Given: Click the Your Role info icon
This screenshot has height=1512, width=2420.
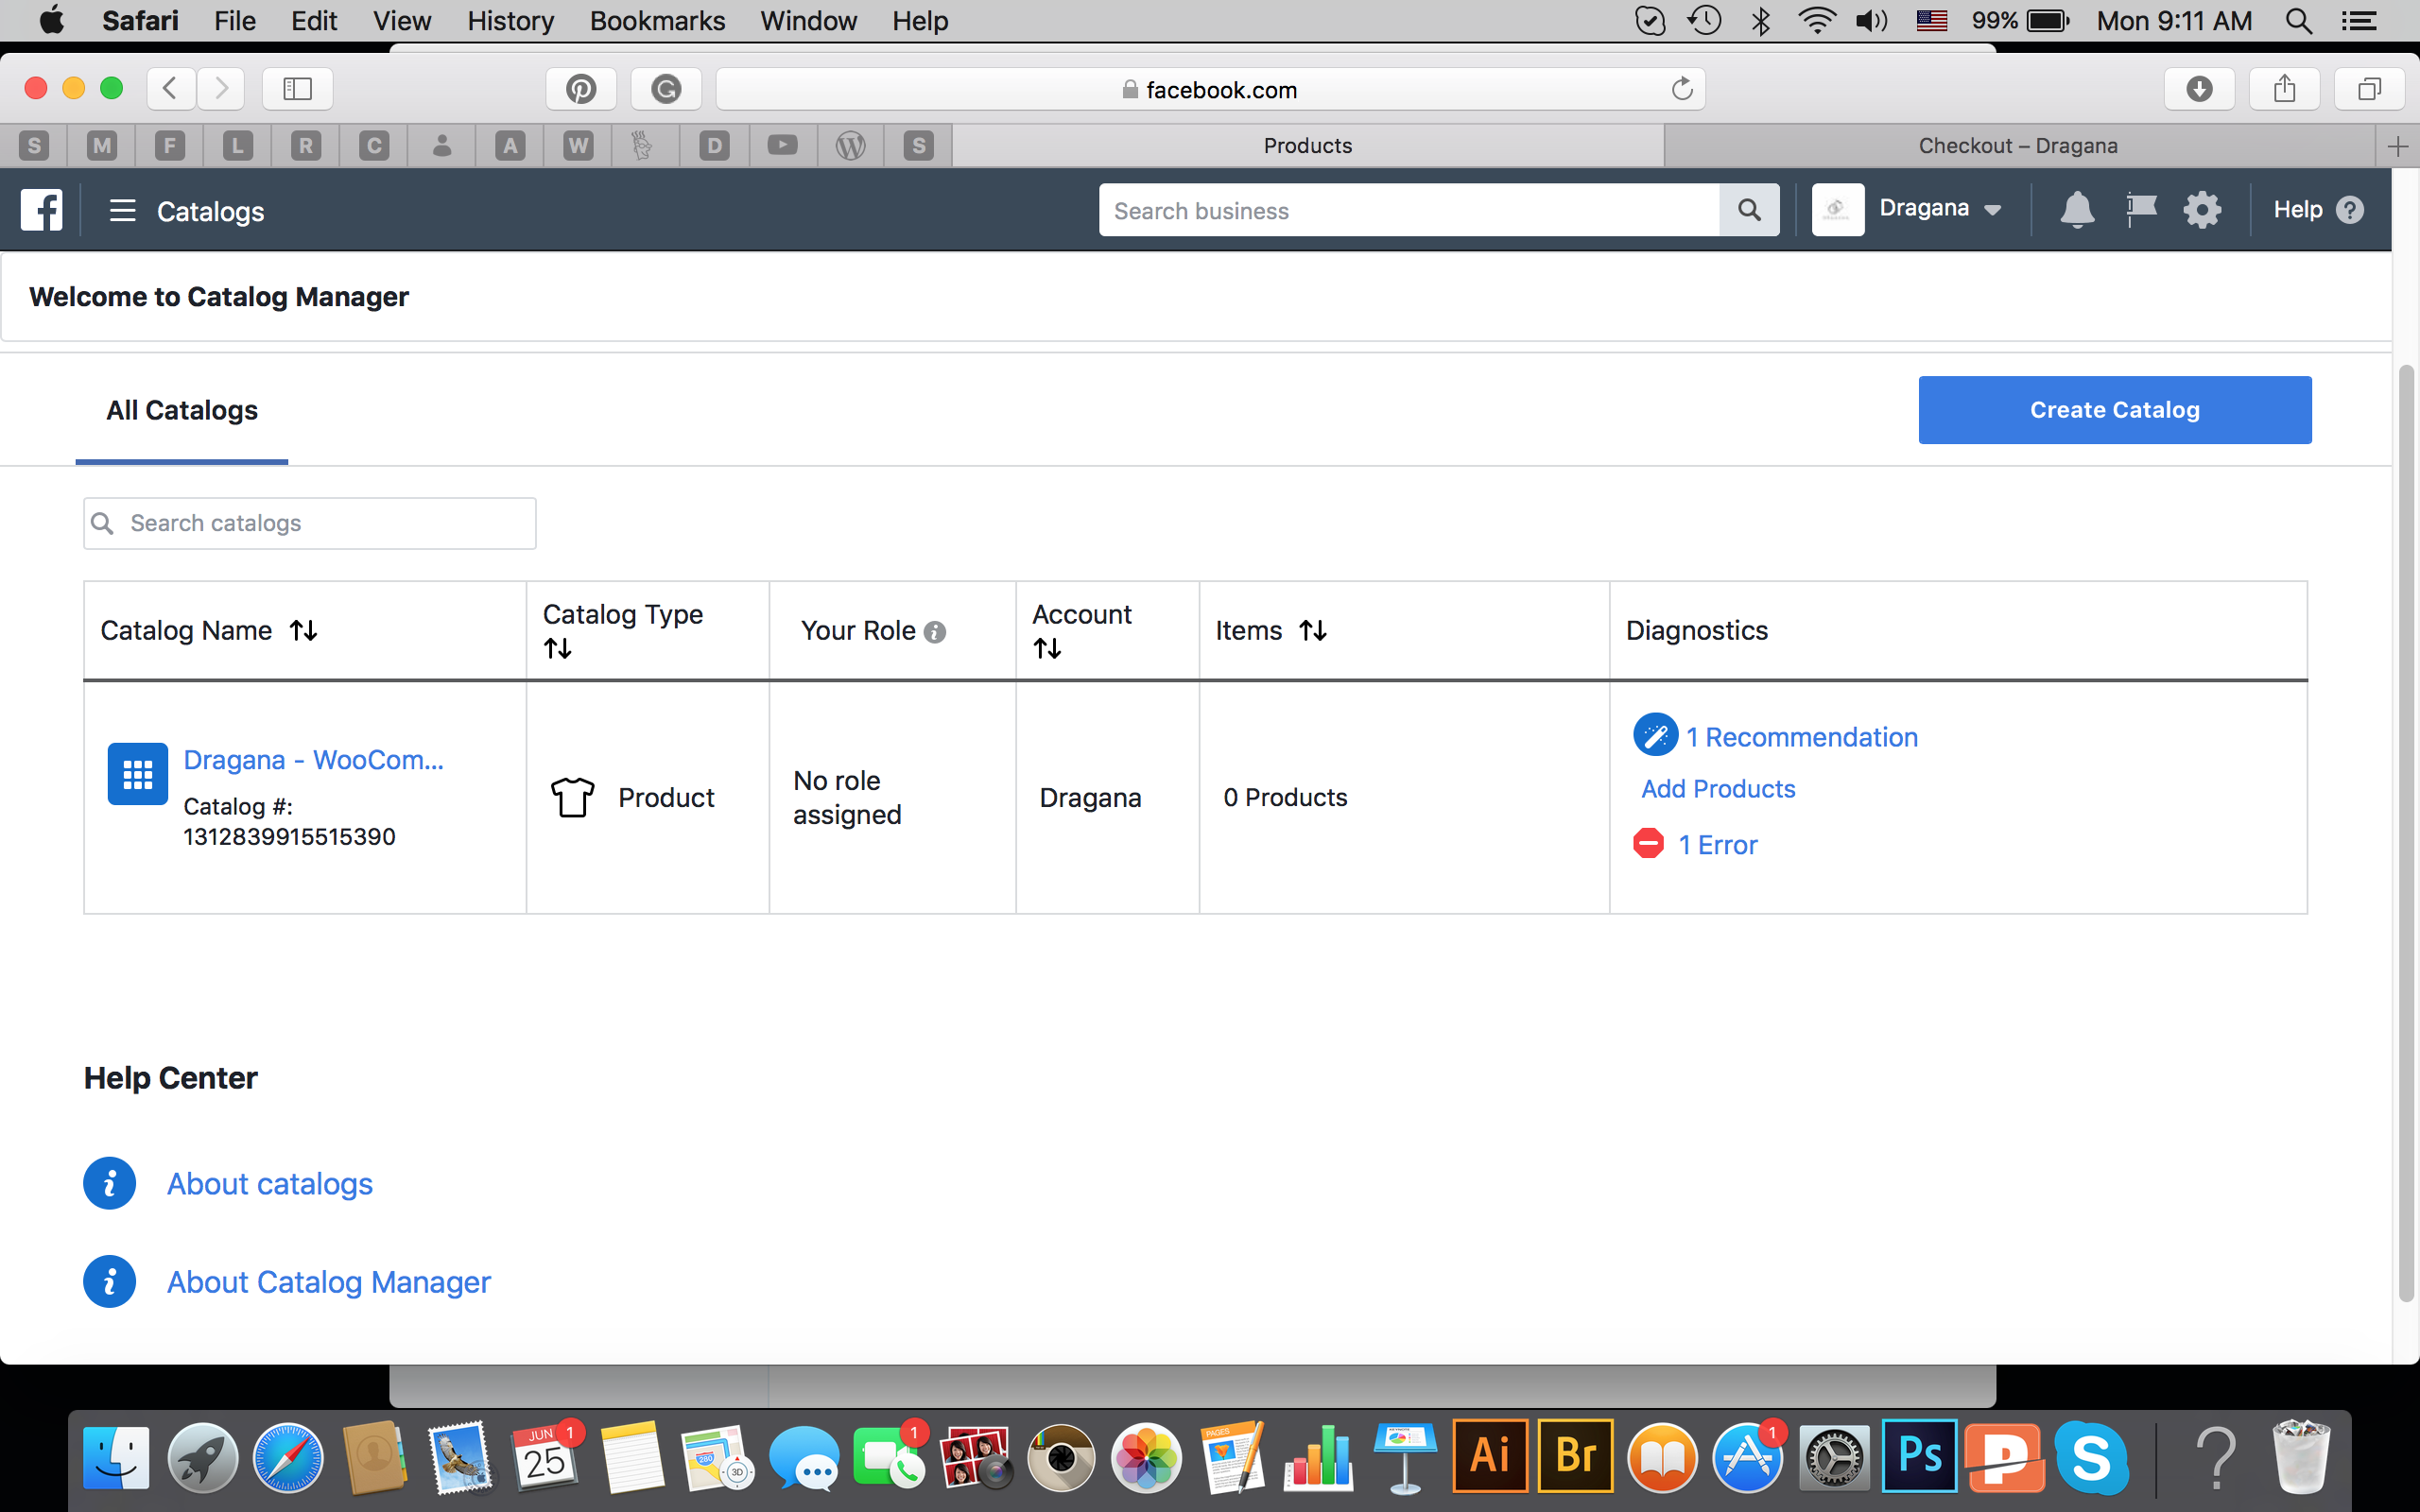Looking at the screenshot, I should [x=935, y=632].
